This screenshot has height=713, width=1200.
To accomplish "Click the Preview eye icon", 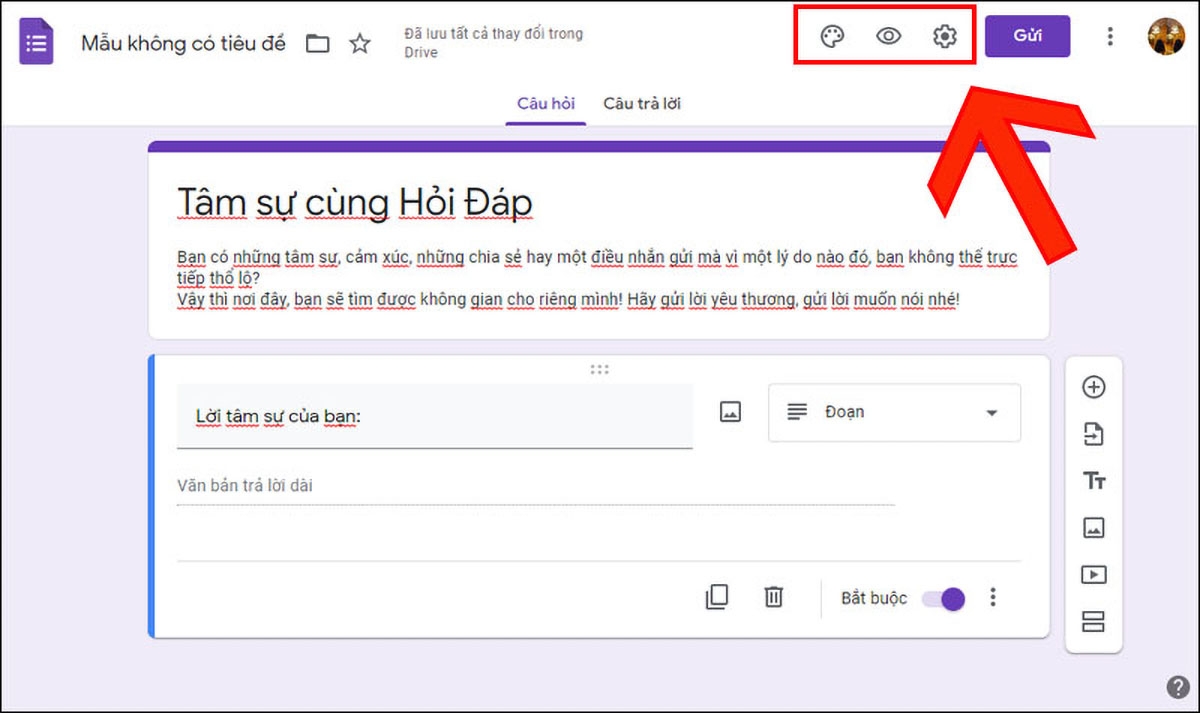I will coord(887,35).
